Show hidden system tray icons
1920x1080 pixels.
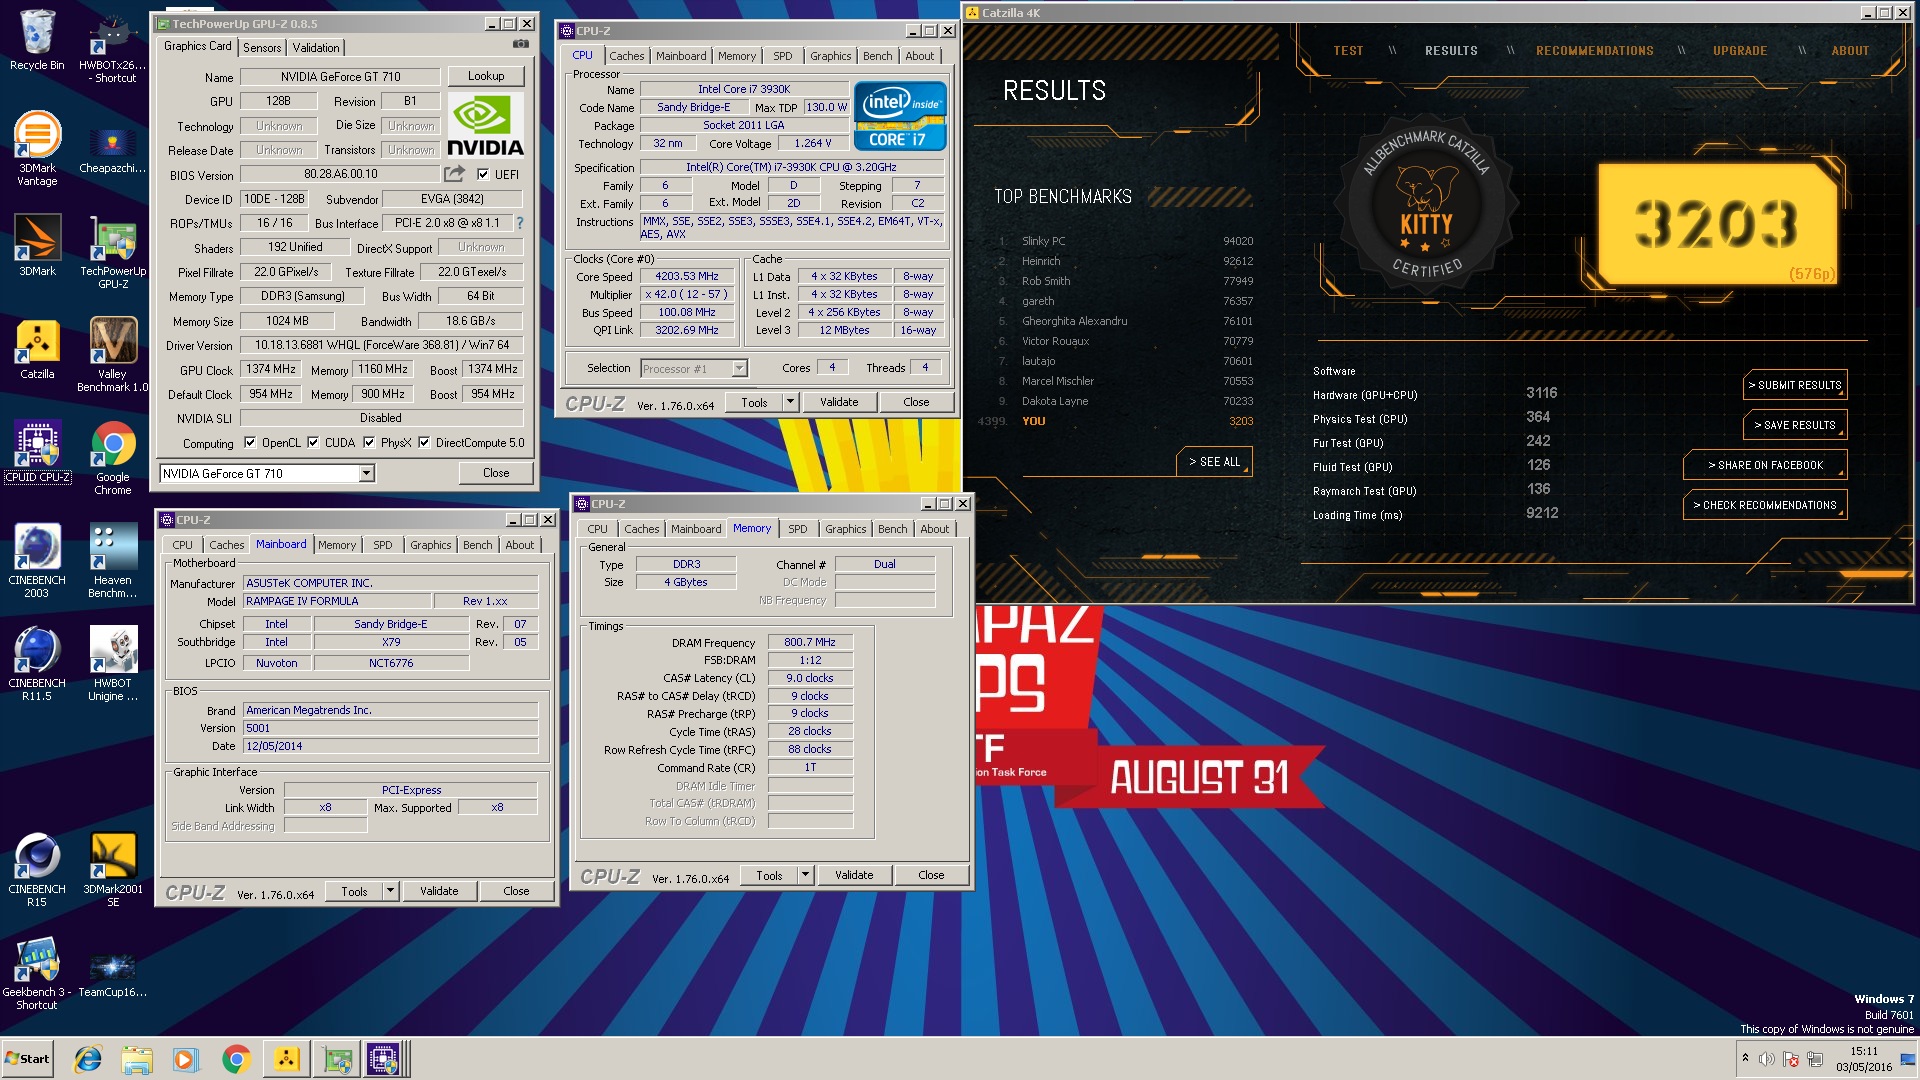click(x=1745, y=1059)
